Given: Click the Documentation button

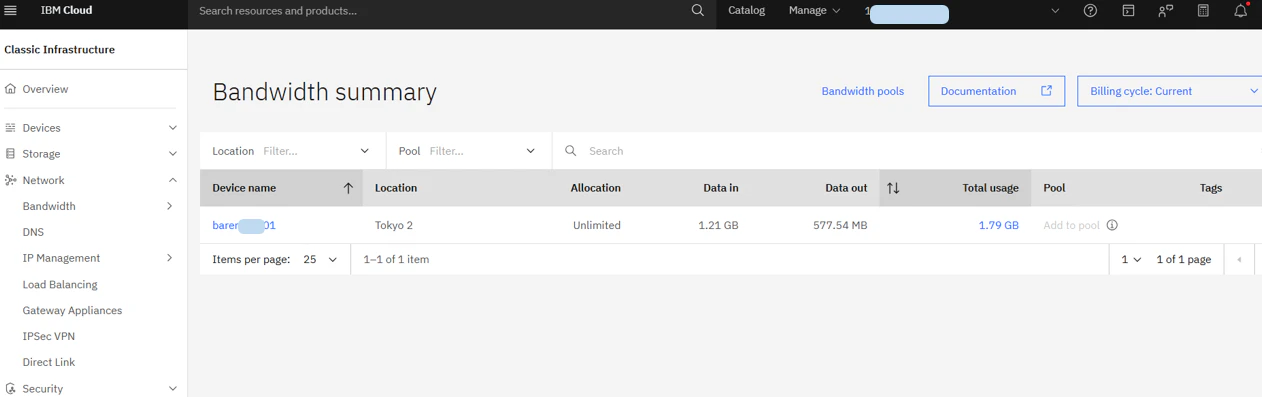Looking at the screenshot, I should pyautogui.click(x=996, y=91).
